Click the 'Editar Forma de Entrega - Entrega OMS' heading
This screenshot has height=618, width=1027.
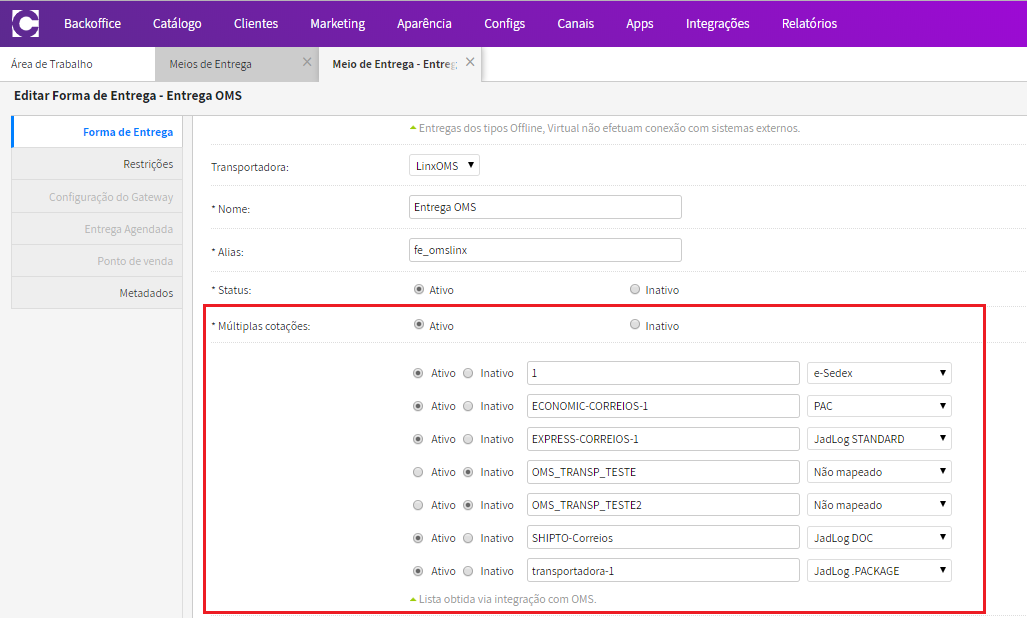click(x=128, y=96)
